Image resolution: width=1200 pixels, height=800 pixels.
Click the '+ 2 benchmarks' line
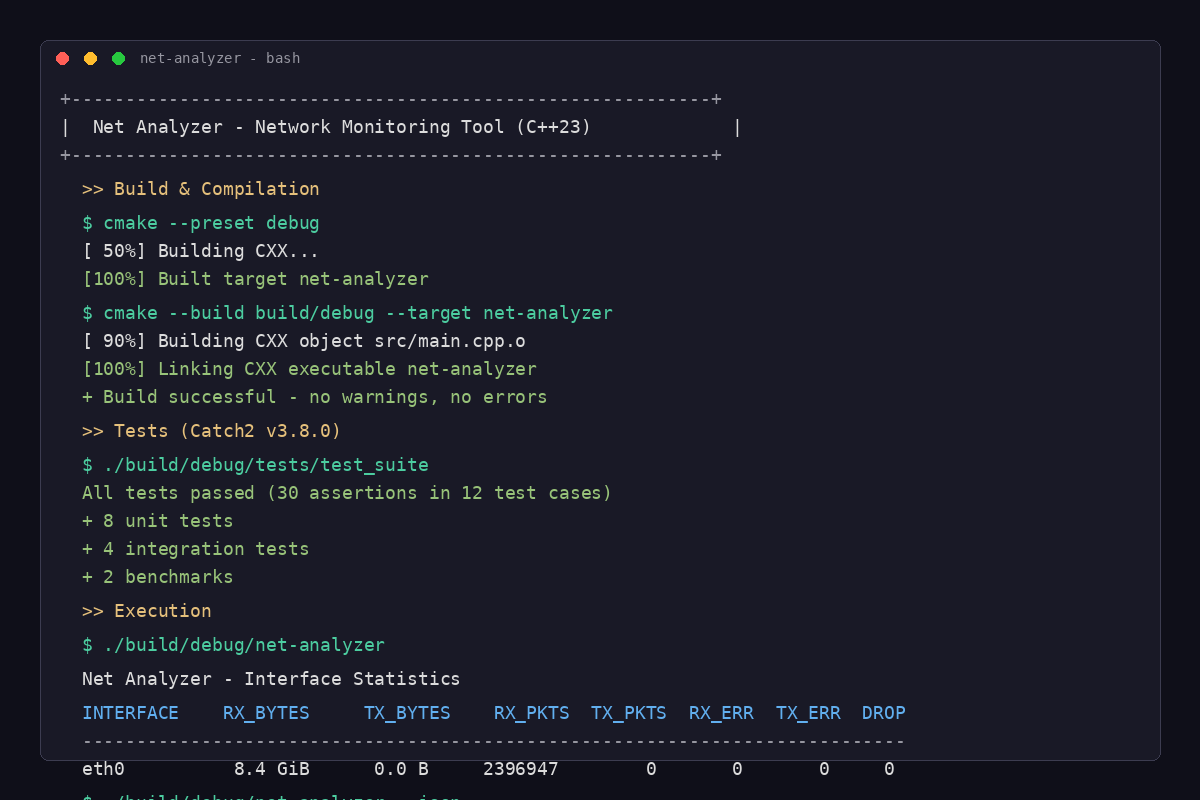click(x=158, y=577)
